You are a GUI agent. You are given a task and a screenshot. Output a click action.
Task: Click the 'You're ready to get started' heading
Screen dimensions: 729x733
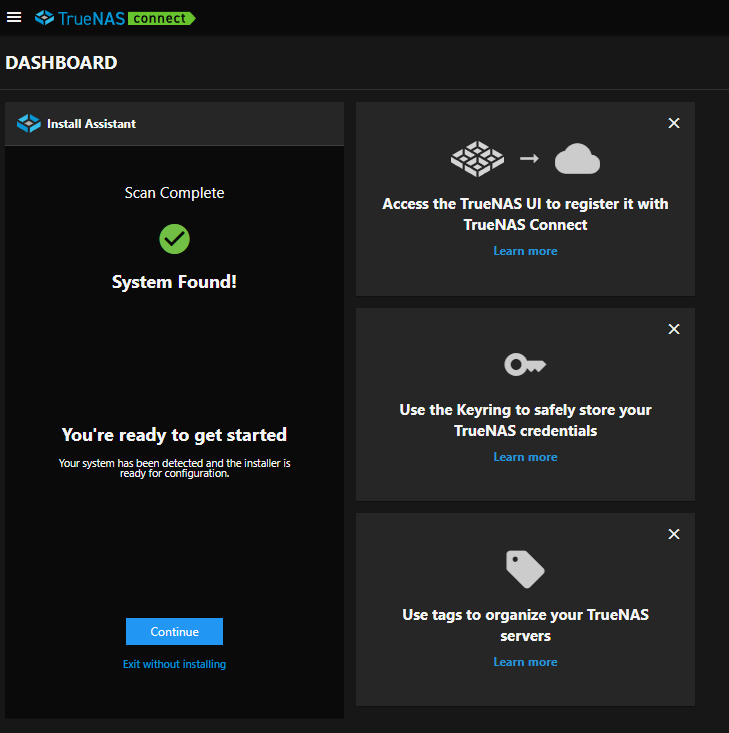(x=174, y=435)
